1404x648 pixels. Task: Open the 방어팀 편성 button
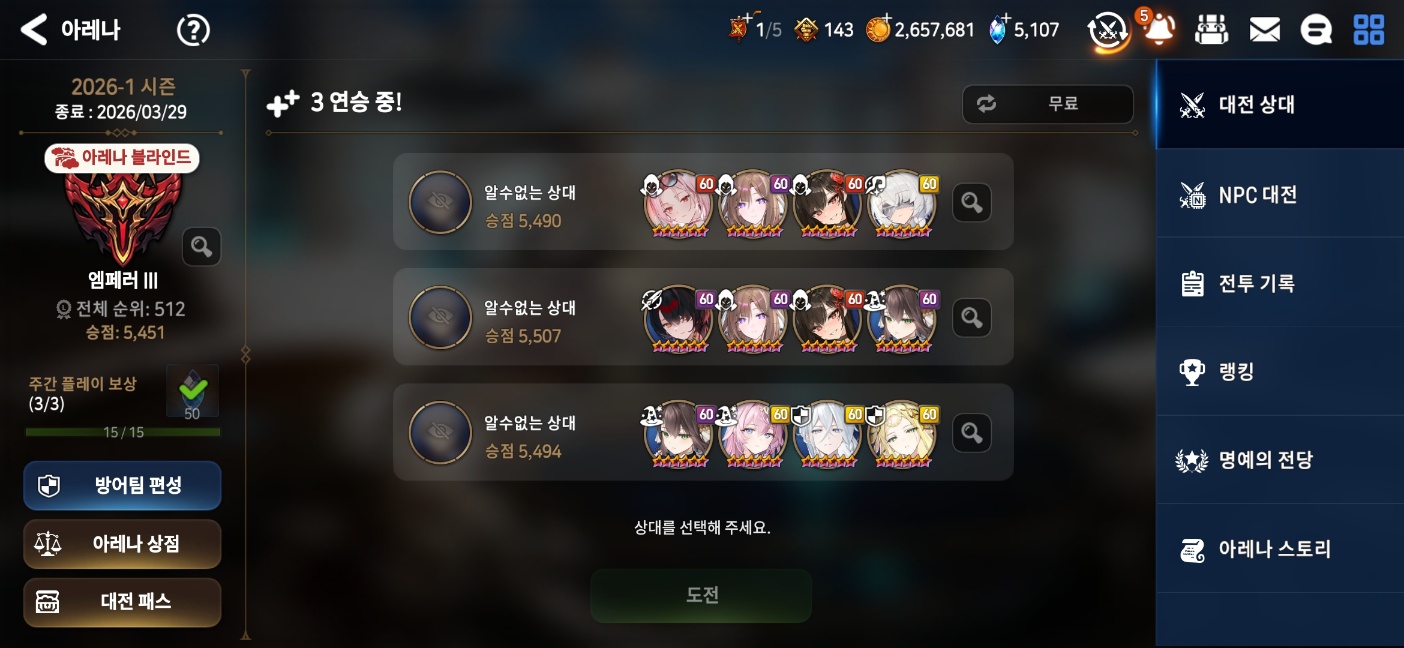pos(122,486)
